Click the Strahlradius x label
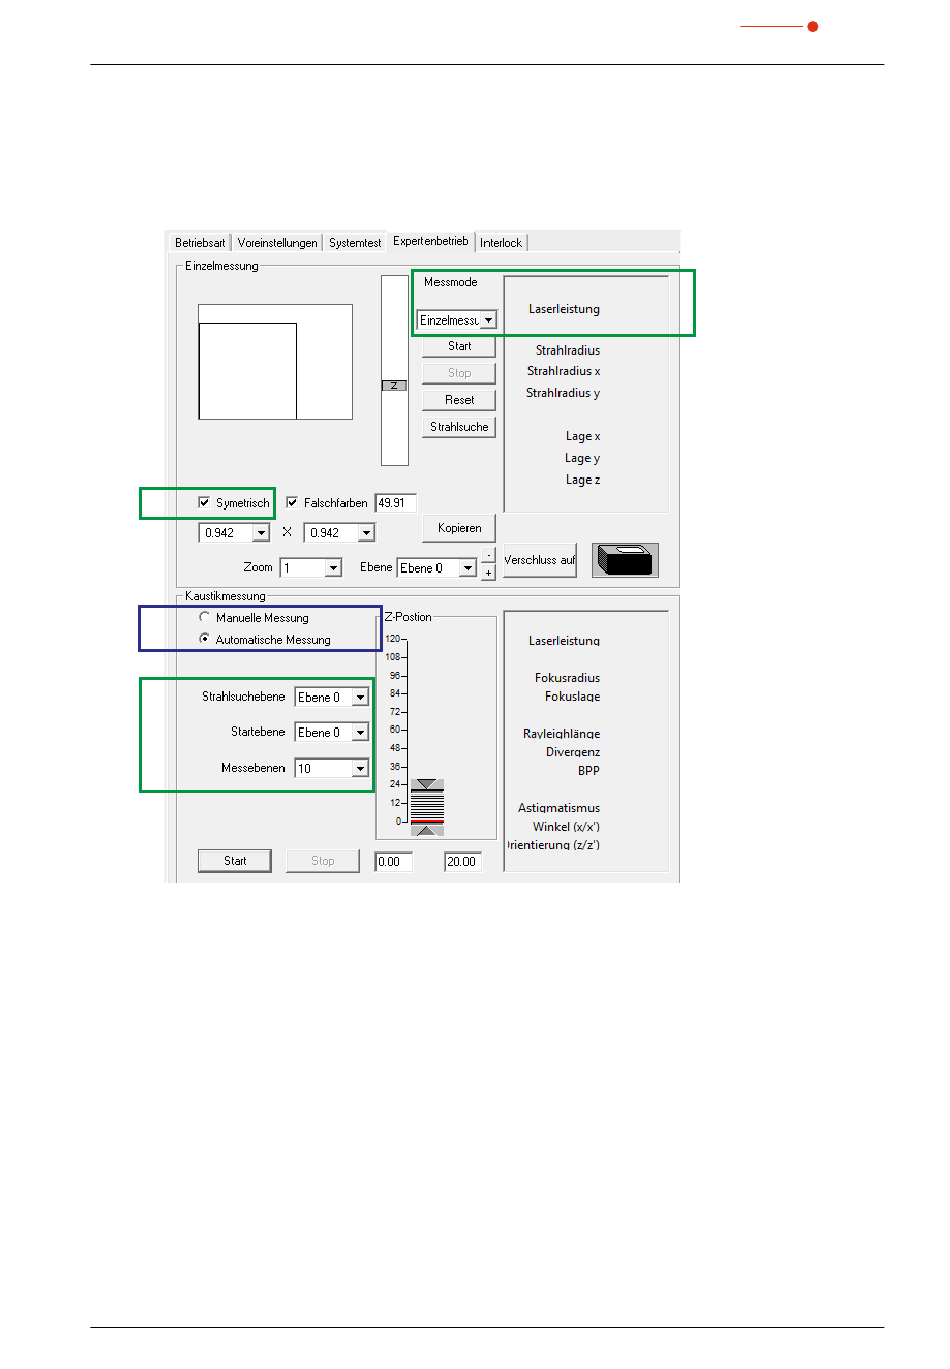Screen dimensions: 950x1369 564,371
